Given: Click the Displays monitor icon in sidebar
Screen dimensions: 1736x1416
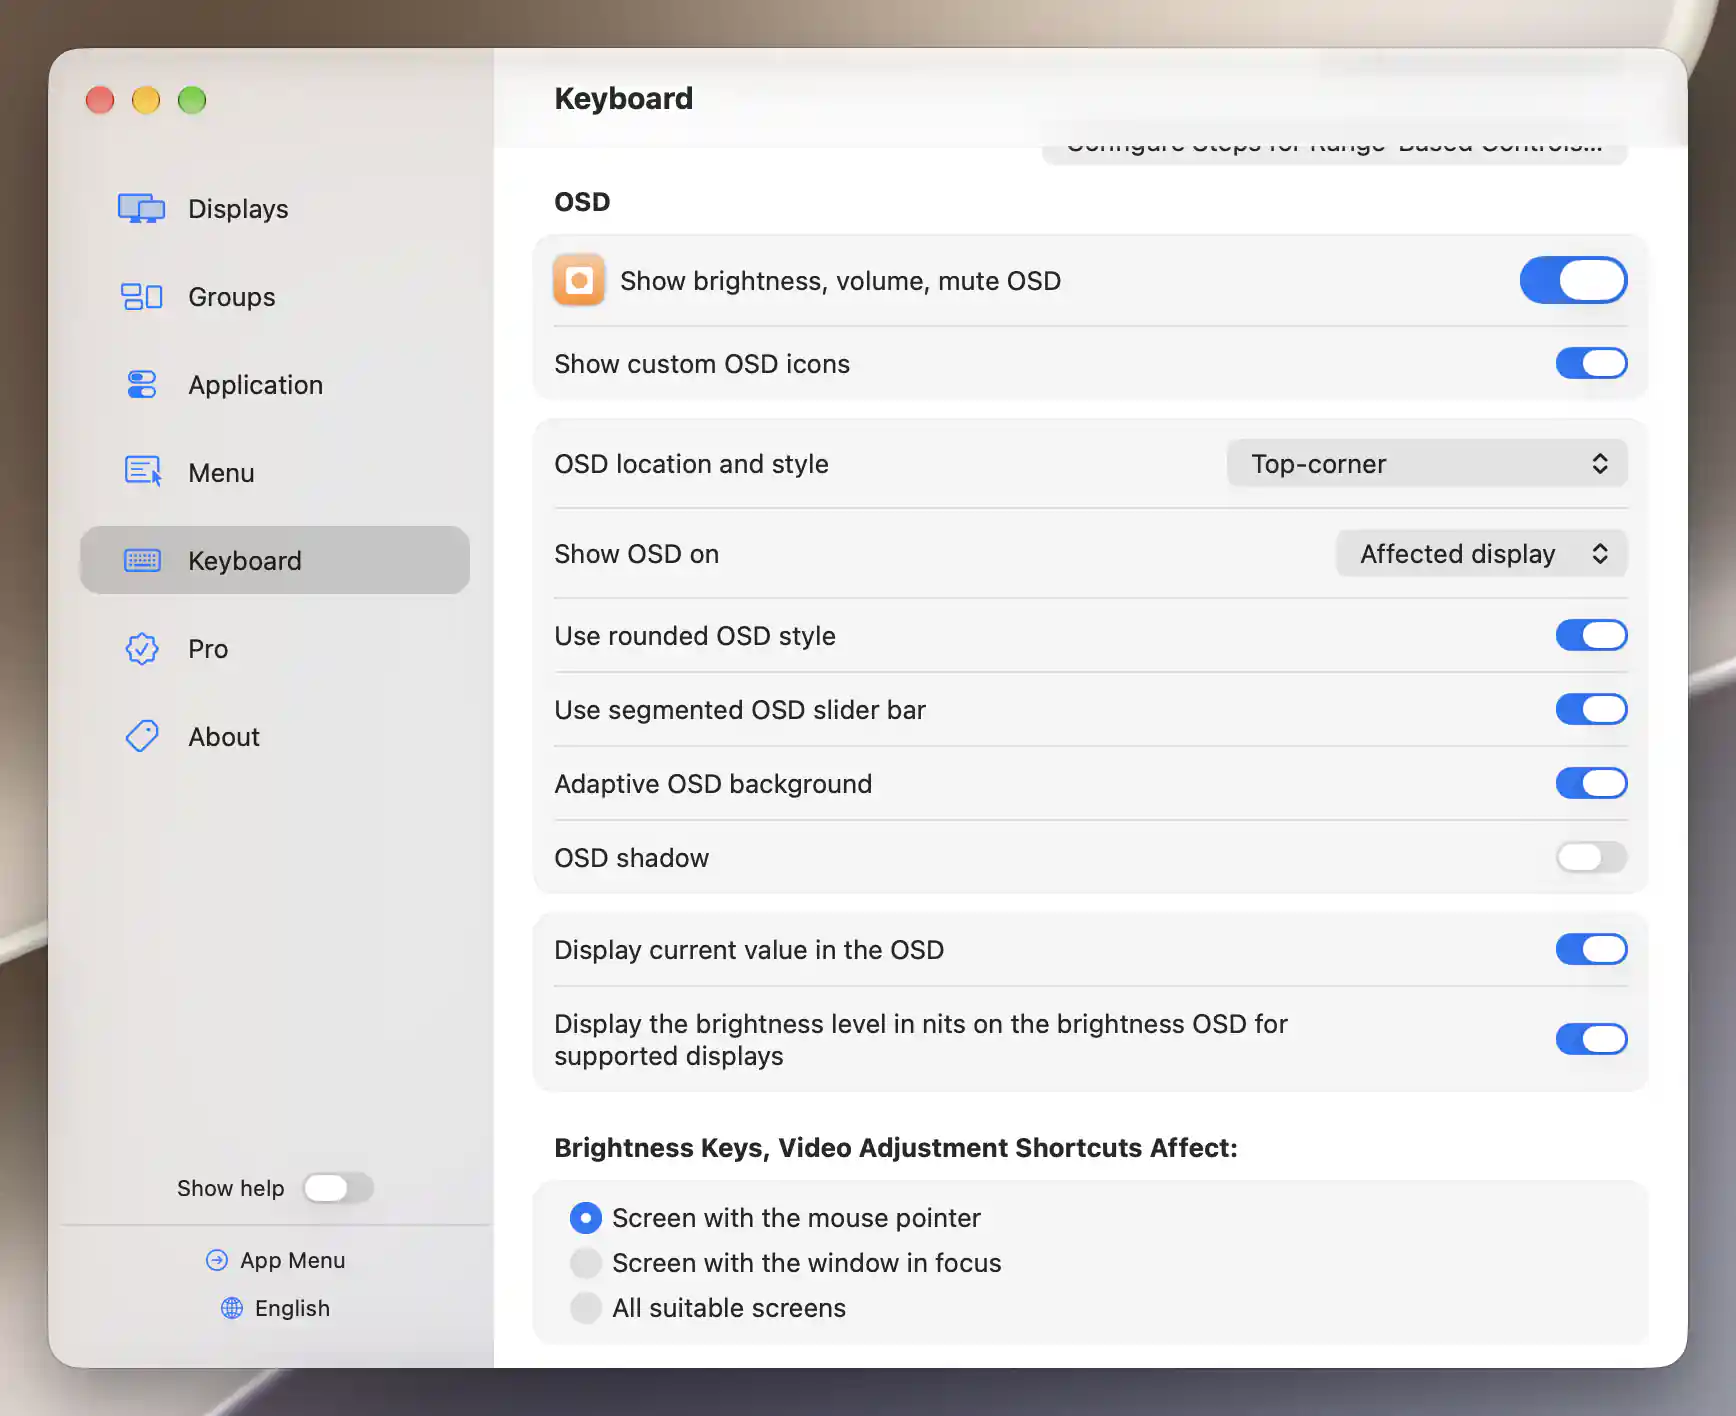Looking at the screenshot, I should tap(141, 208).
